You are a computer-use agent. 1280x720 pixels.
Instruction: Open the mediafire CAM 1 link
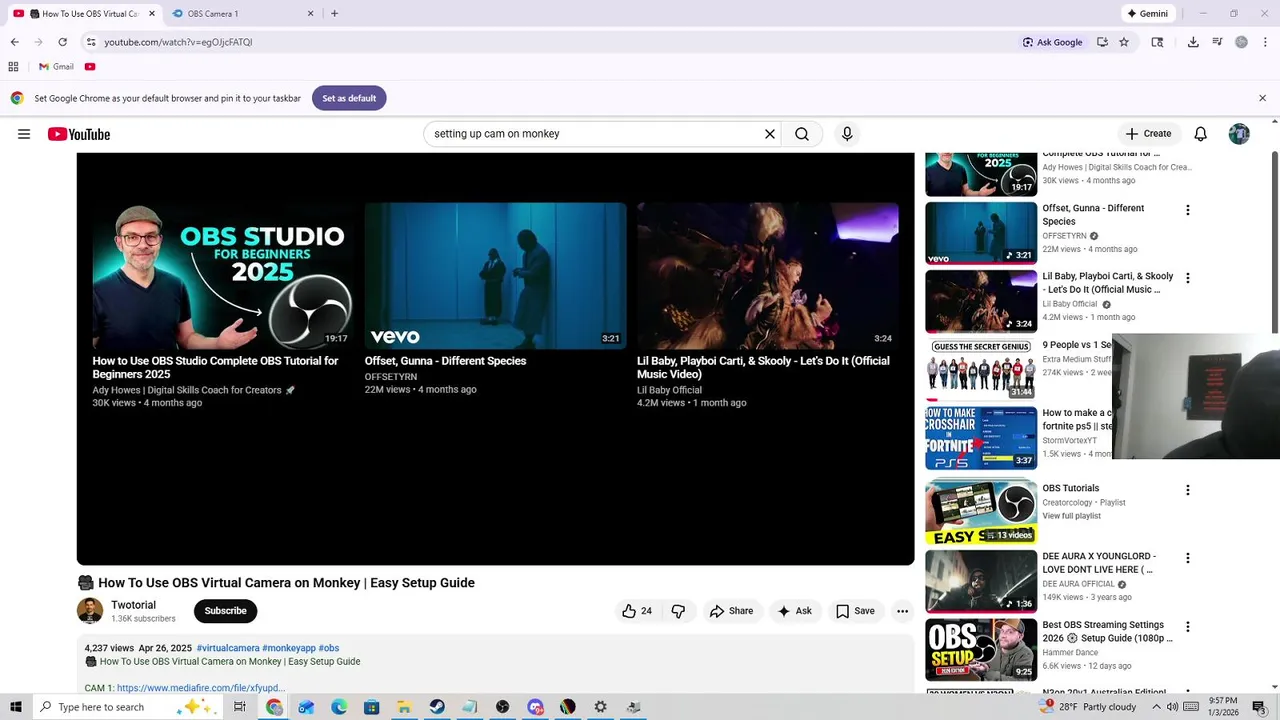[201, 688]
